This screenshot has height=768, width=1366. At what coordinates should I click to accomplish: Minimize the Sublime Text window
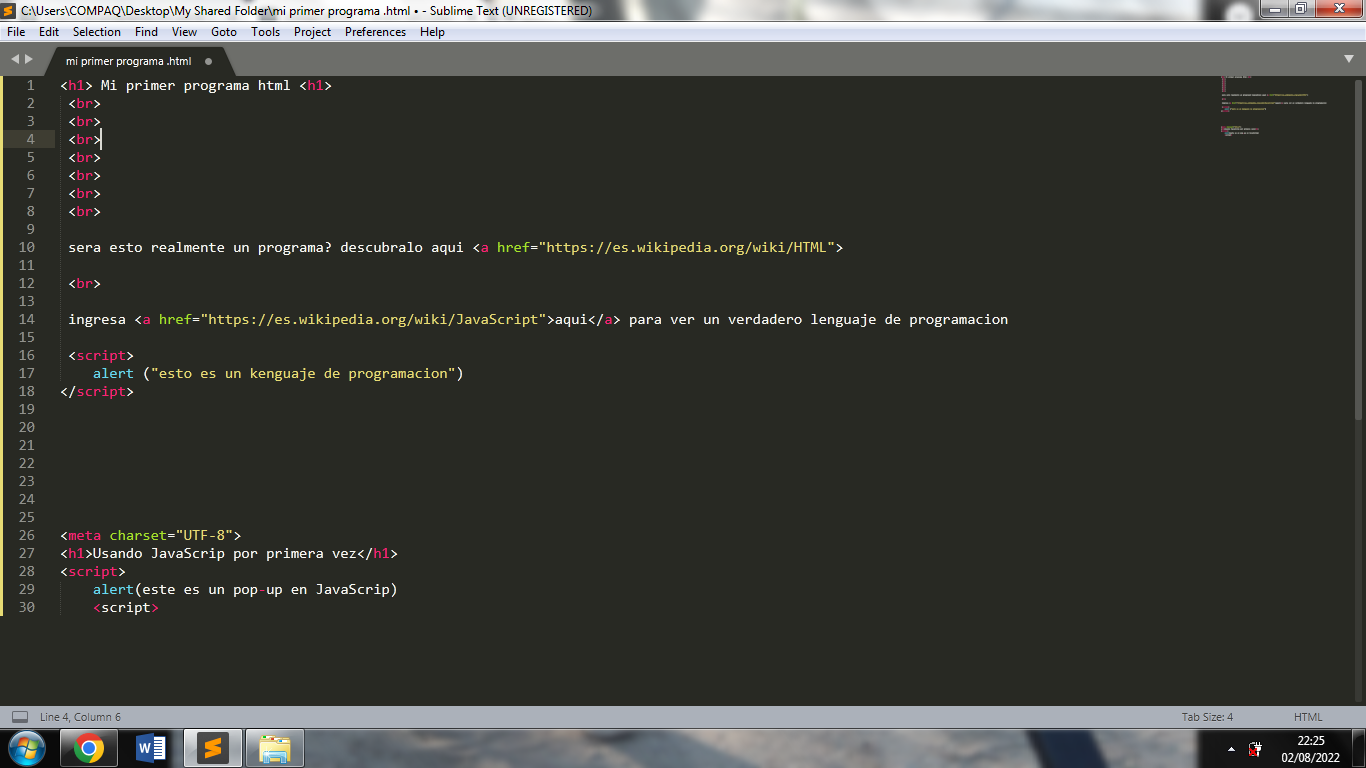click(x=1273, y=9)
